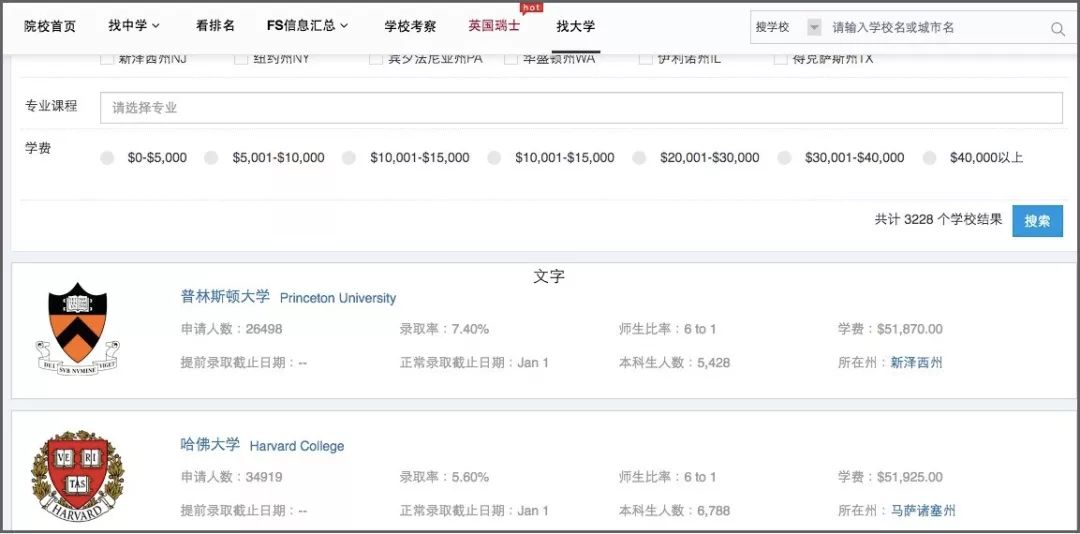The width and height of the screenshot is (1080, 534).
Task: Click Harvard acceptance rate 5.60%
Action: [470, 477]
